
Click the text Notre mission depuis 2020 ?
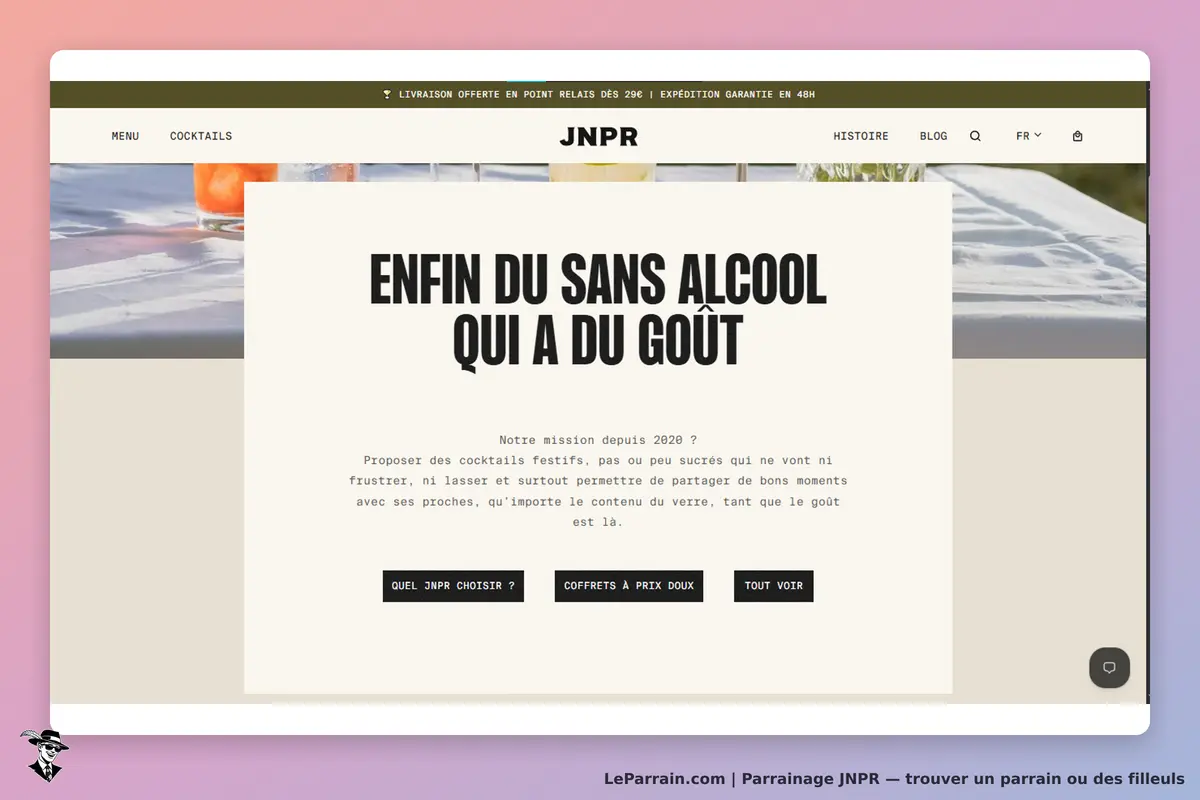point(598,440)
